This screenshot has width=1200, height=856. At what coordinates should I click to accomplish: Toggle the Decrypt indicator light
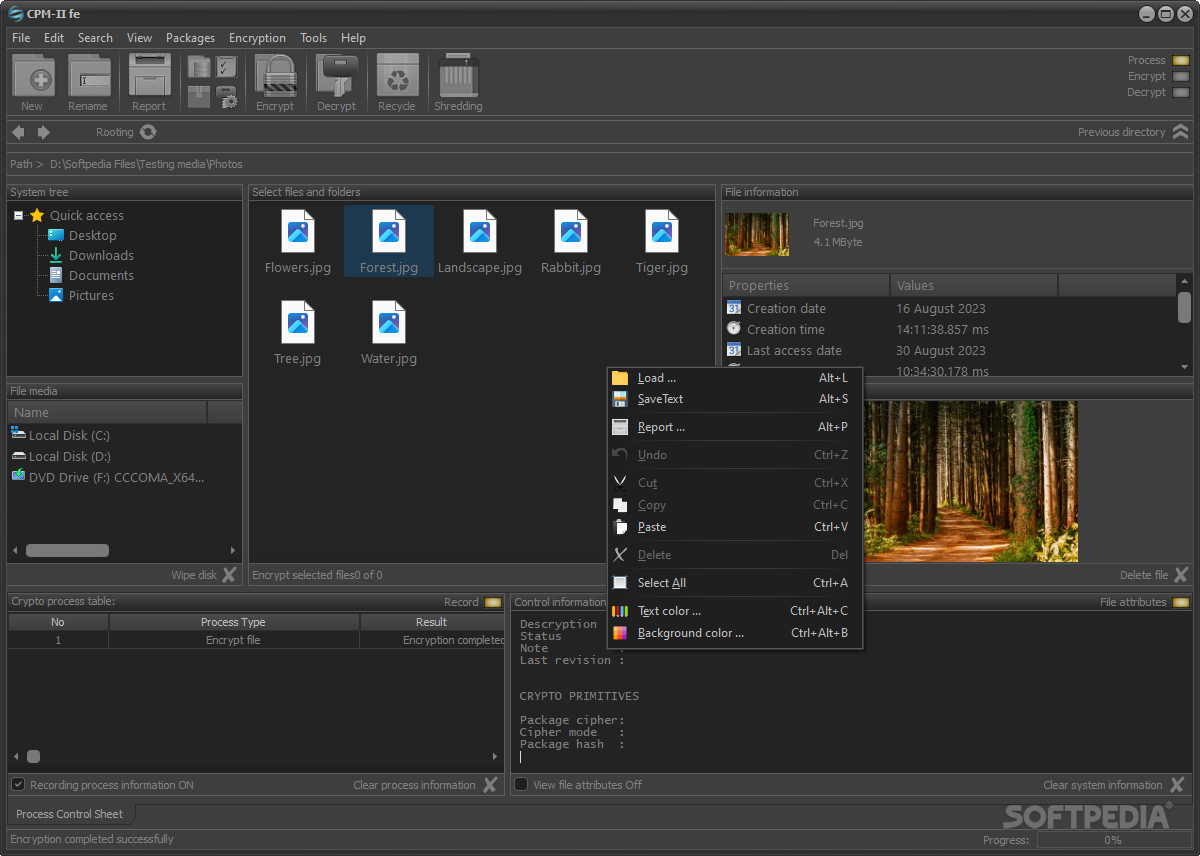pyautogui.click(x=1180, y=92)
